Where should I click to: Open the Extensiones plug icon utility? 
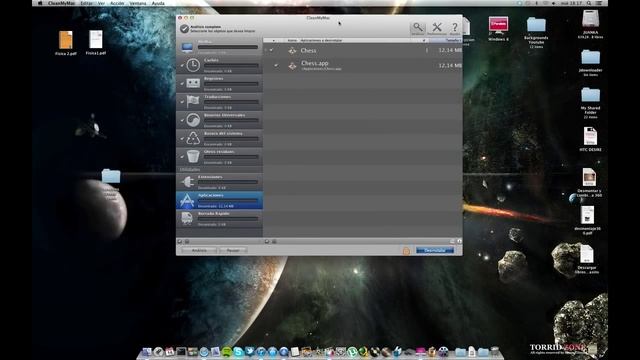click(187, 182)
